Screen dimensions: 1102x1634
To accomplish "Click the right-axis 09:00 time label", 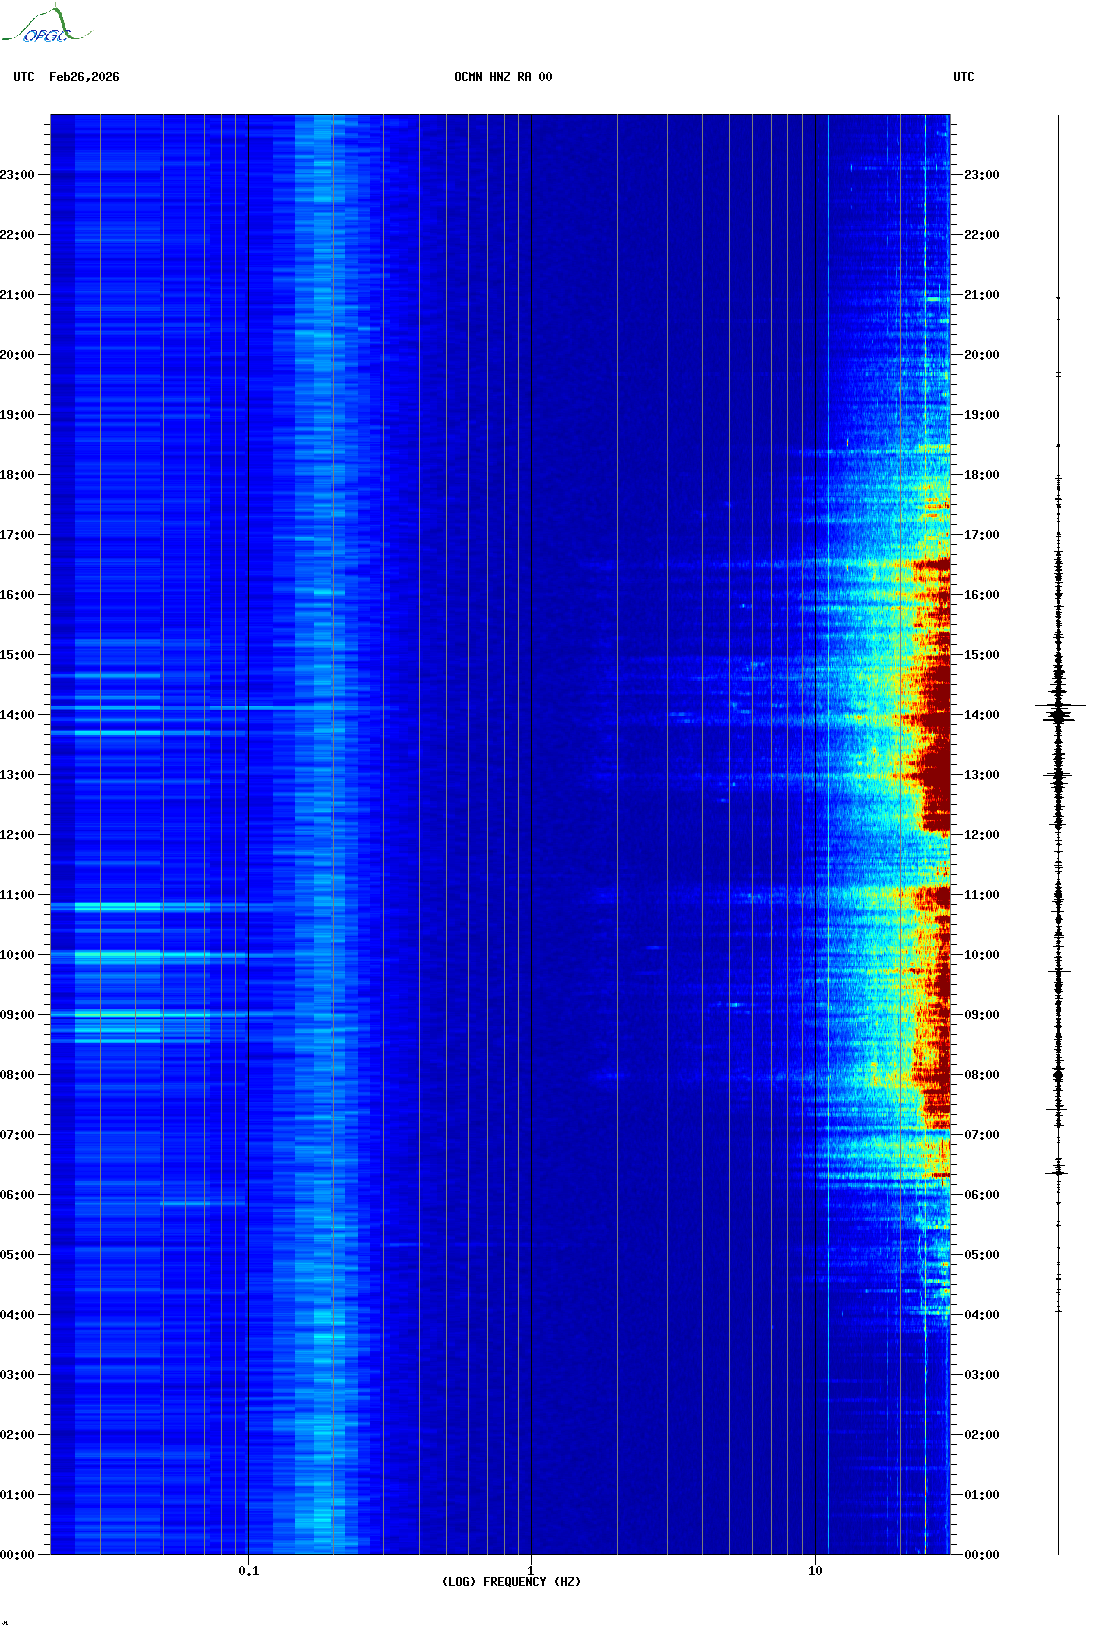I will (982, 1015).
